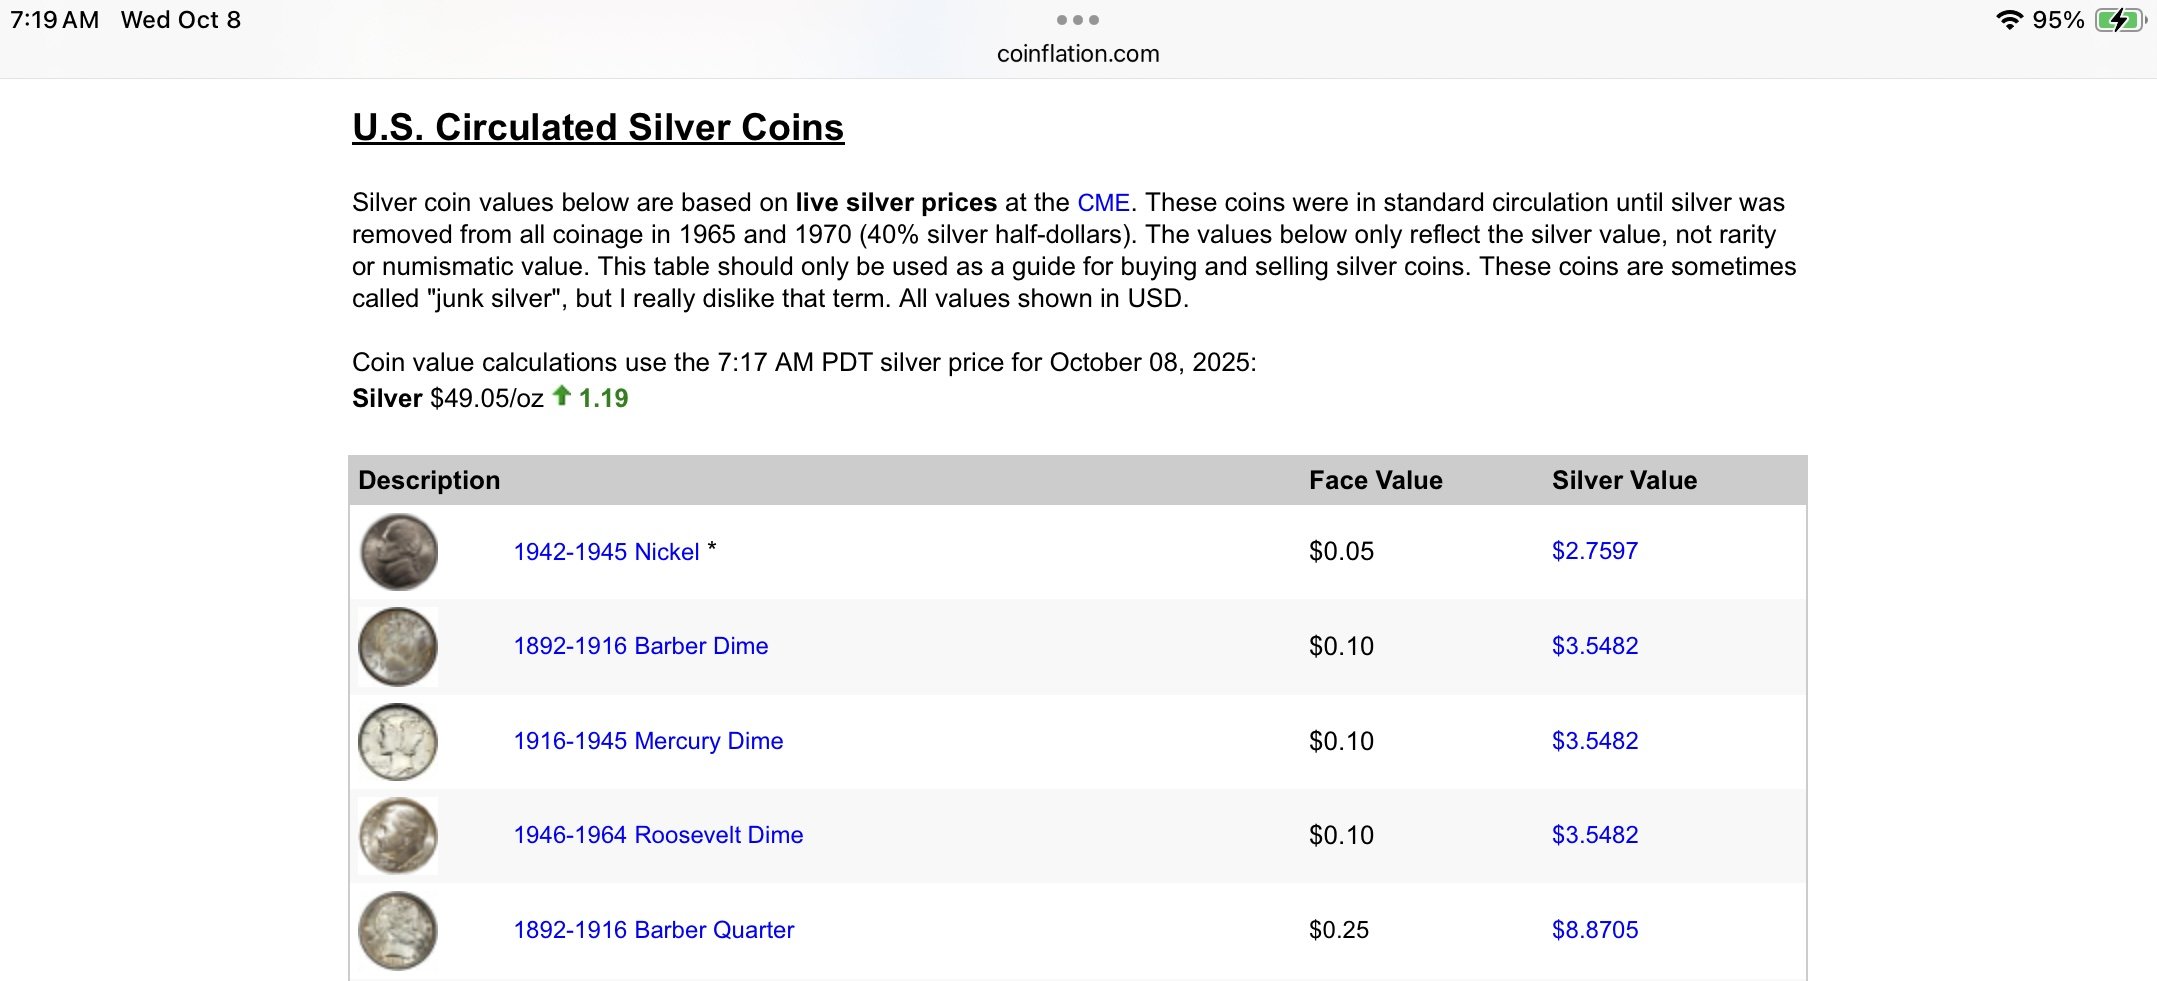Tap the coinflation.com address bar
The width and height of the screenshot is (2157, 981).
tap(1078, 54)
